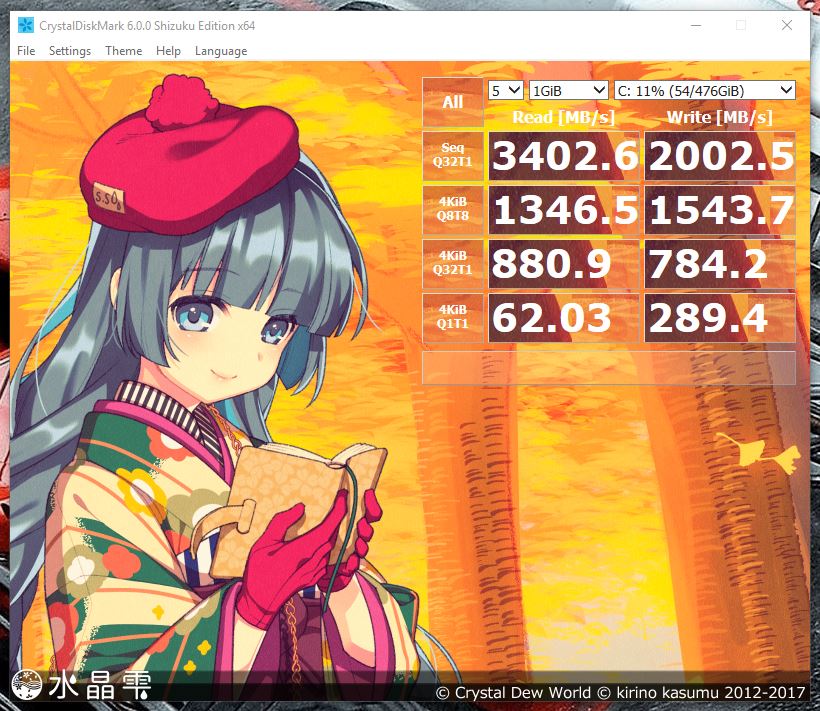Viewport: 820px width, 711px height.
Task: Run all benchmarks with All button
Action: [x=453, y=102]
